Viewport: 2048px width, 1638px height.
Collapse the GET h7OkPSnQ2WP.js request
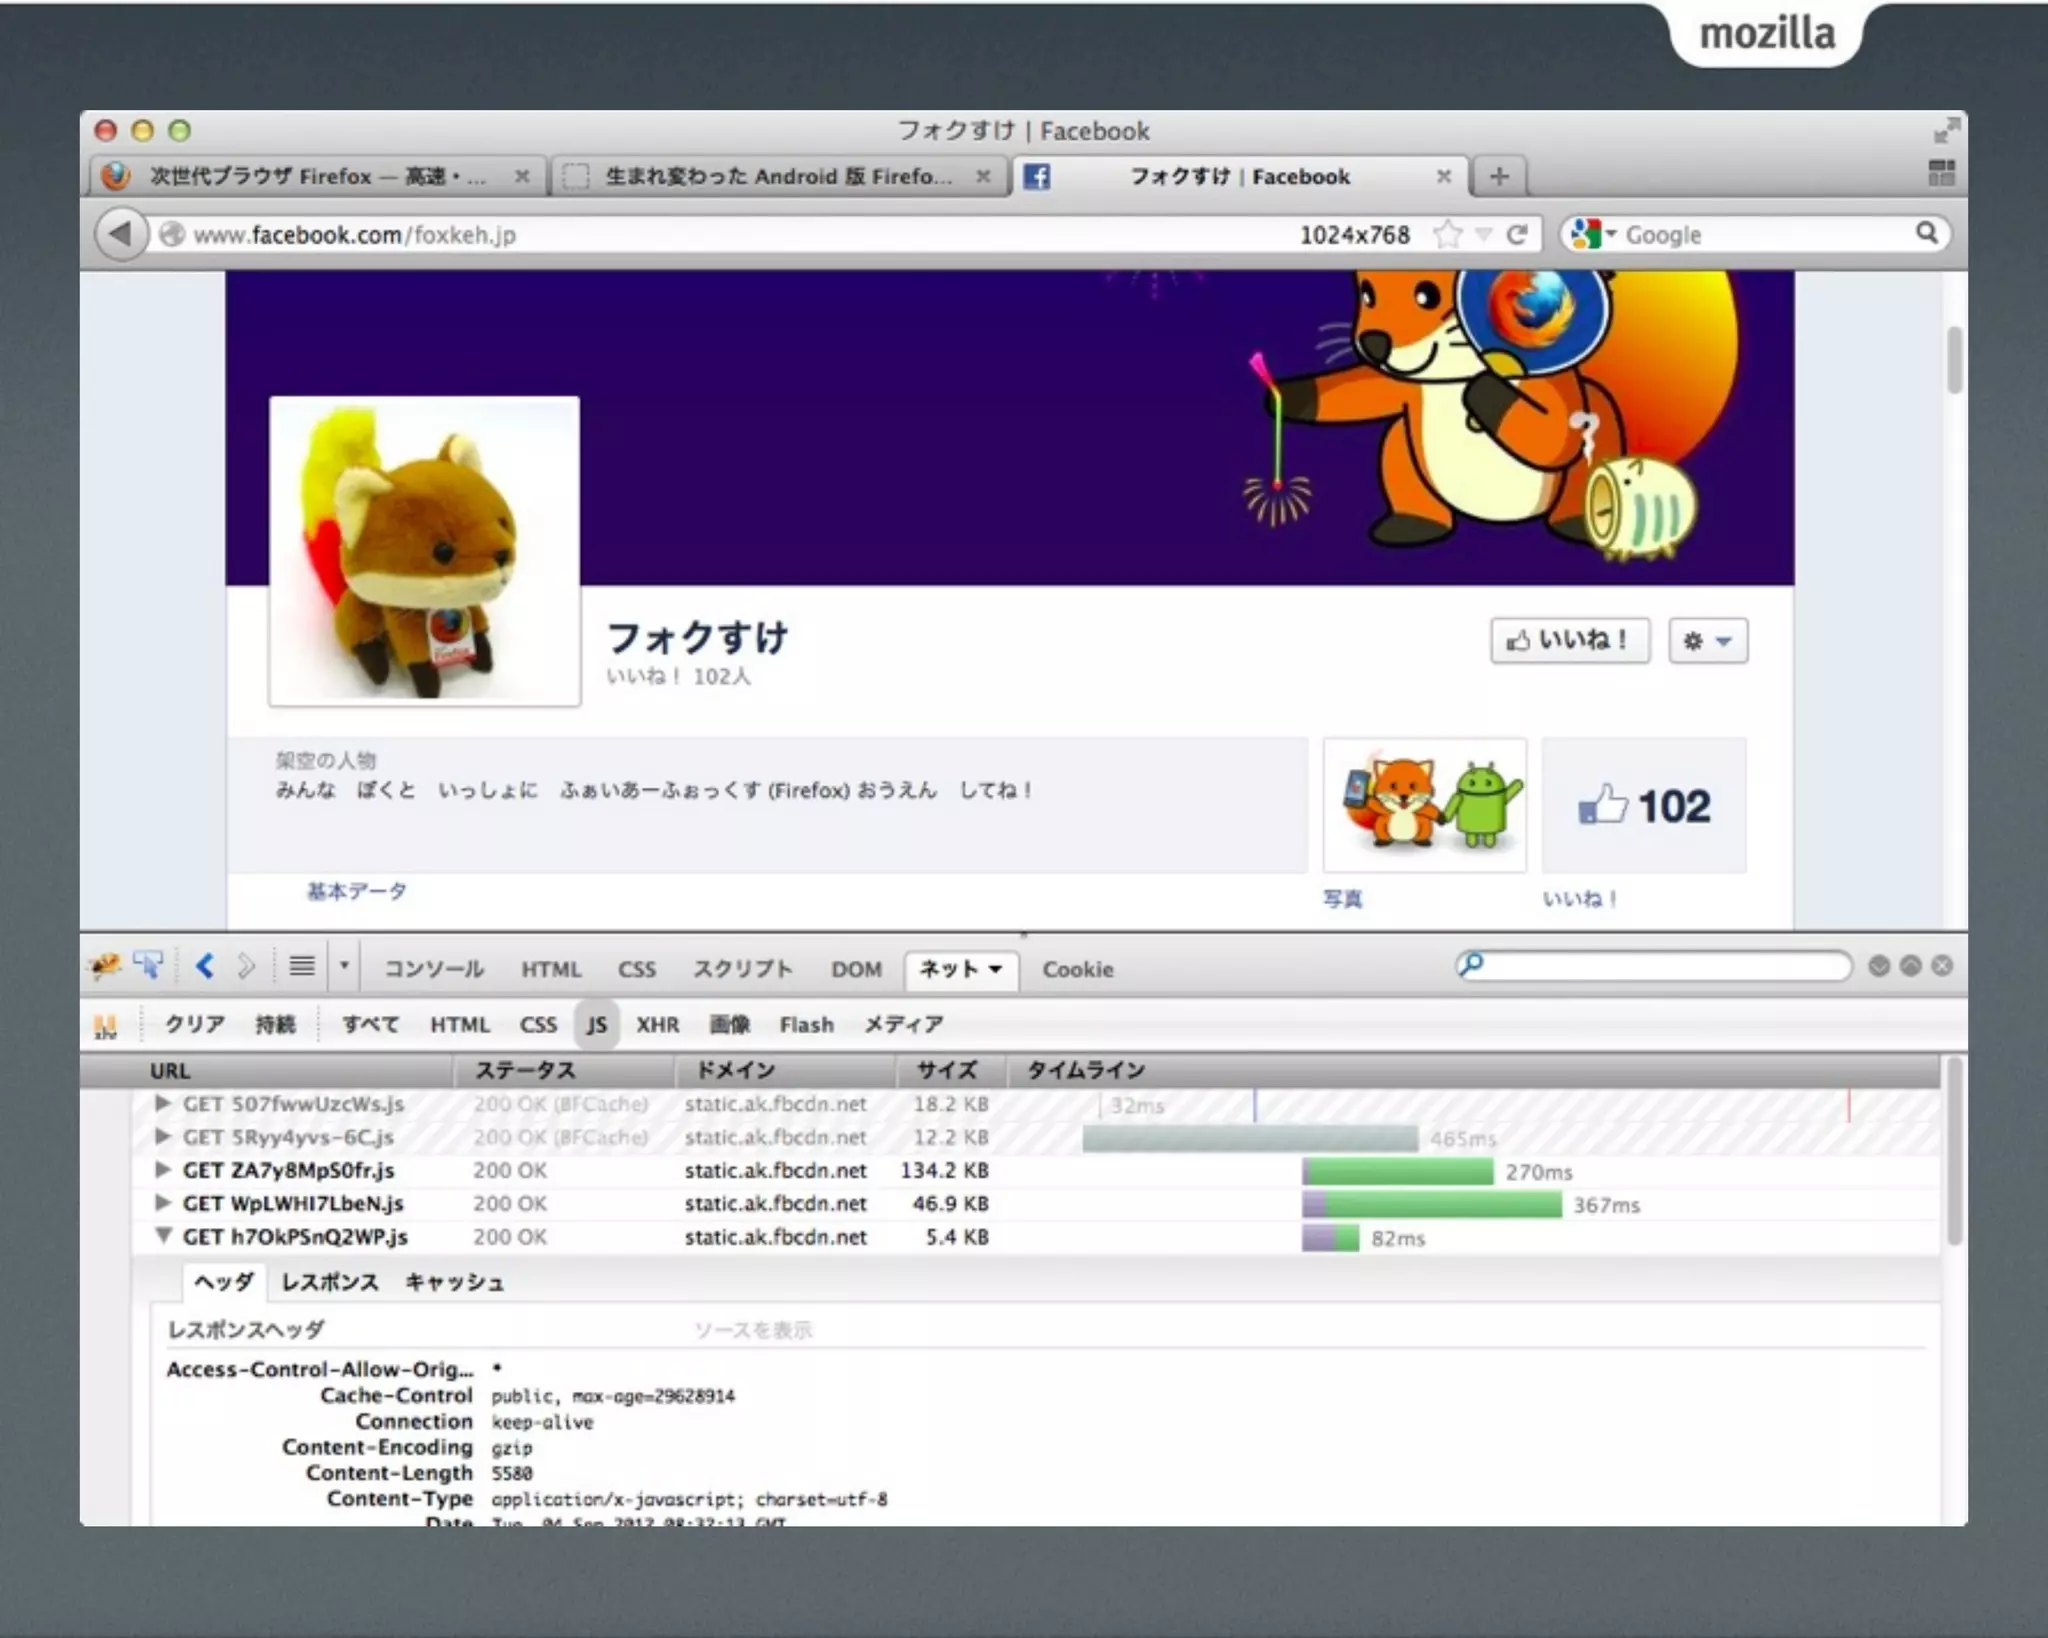[x=163, y=1236]
